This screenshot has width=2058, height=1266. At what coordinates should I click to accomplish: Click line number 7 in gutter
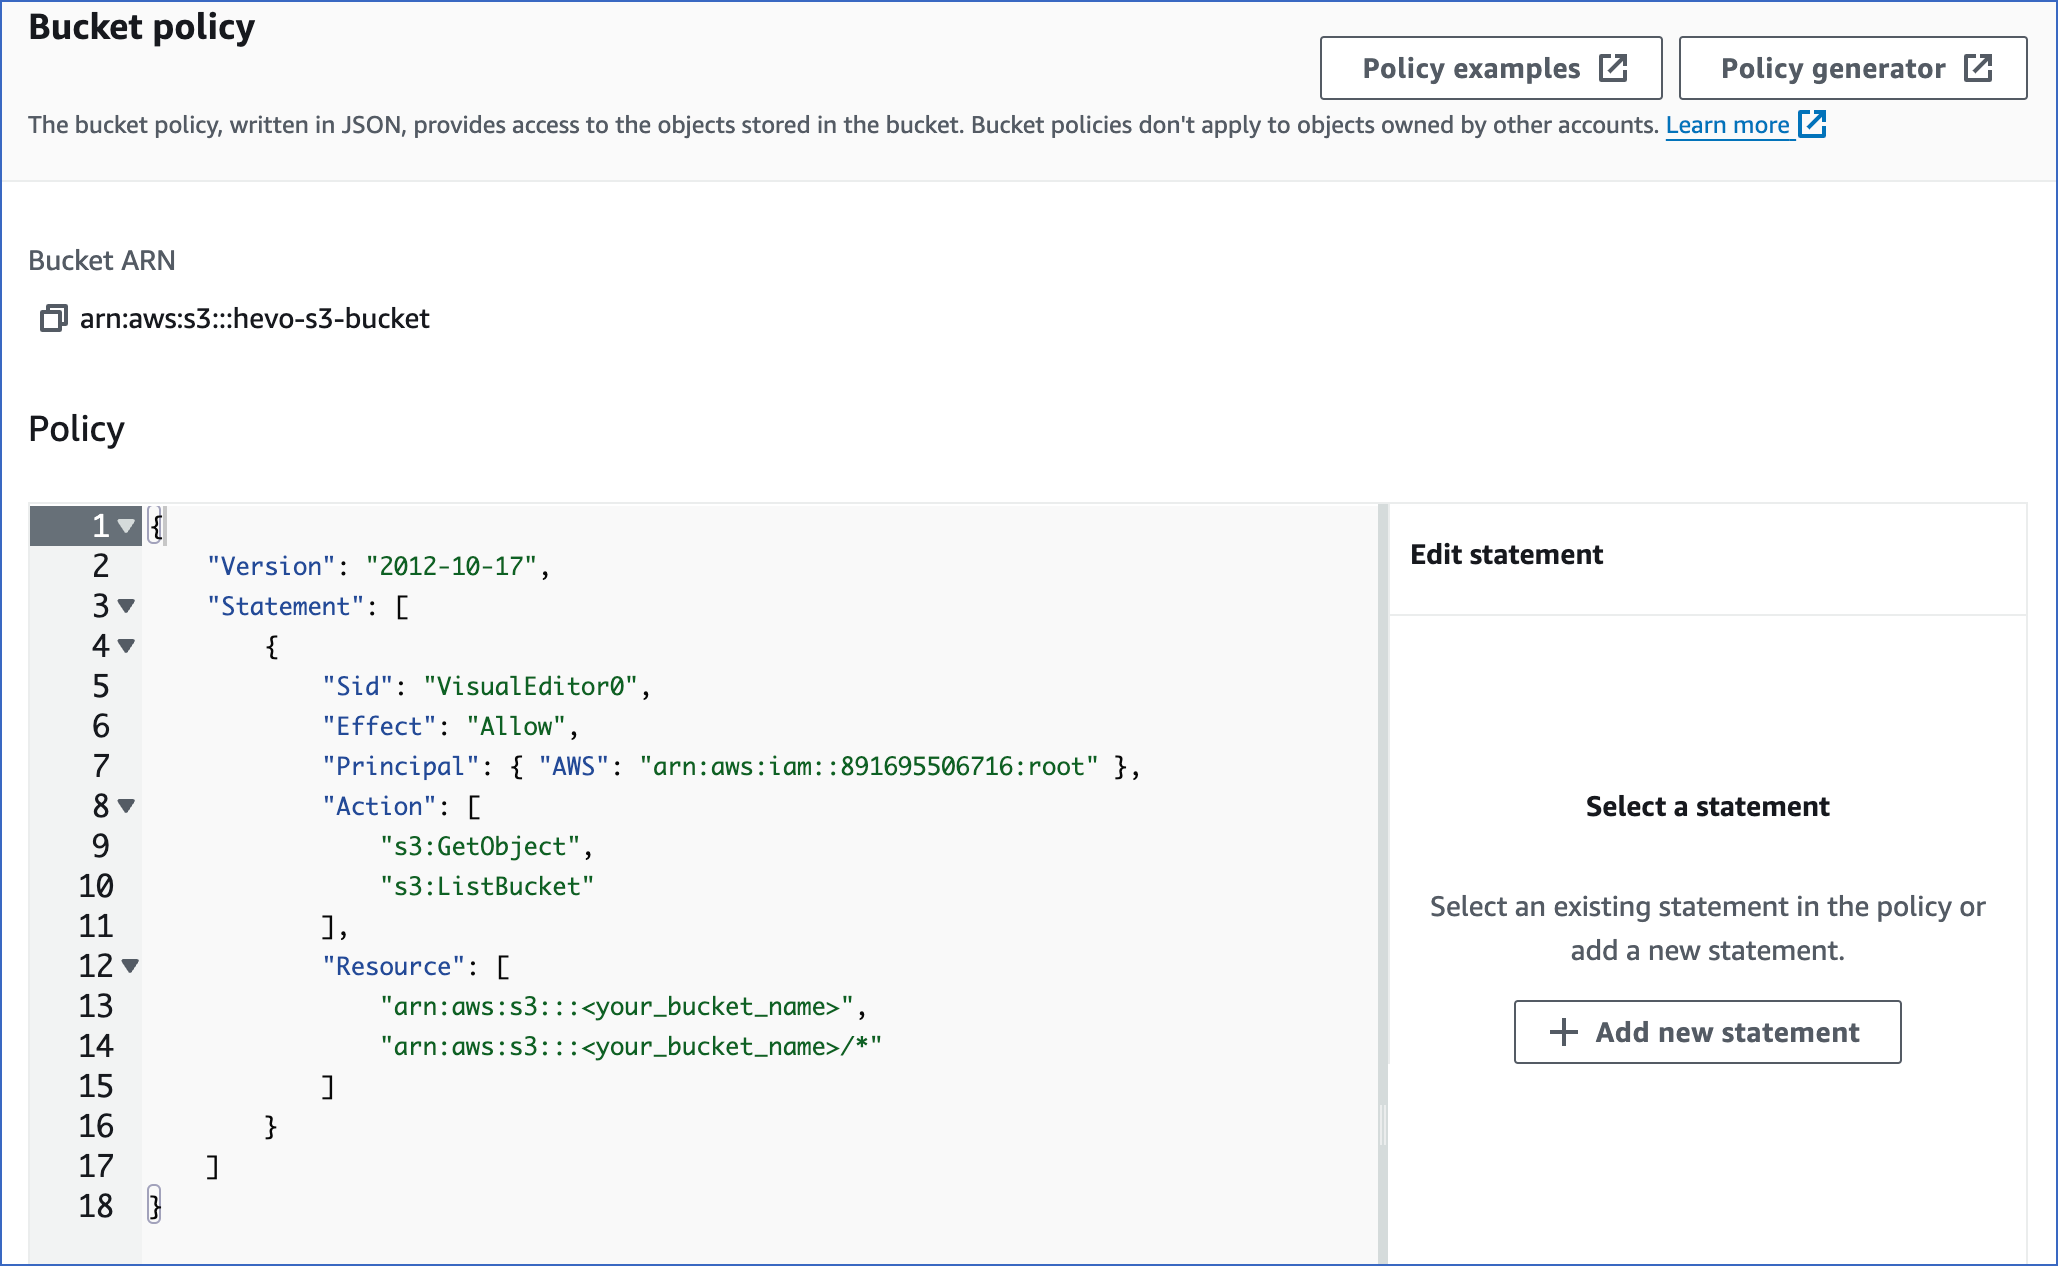coord(101,766)
